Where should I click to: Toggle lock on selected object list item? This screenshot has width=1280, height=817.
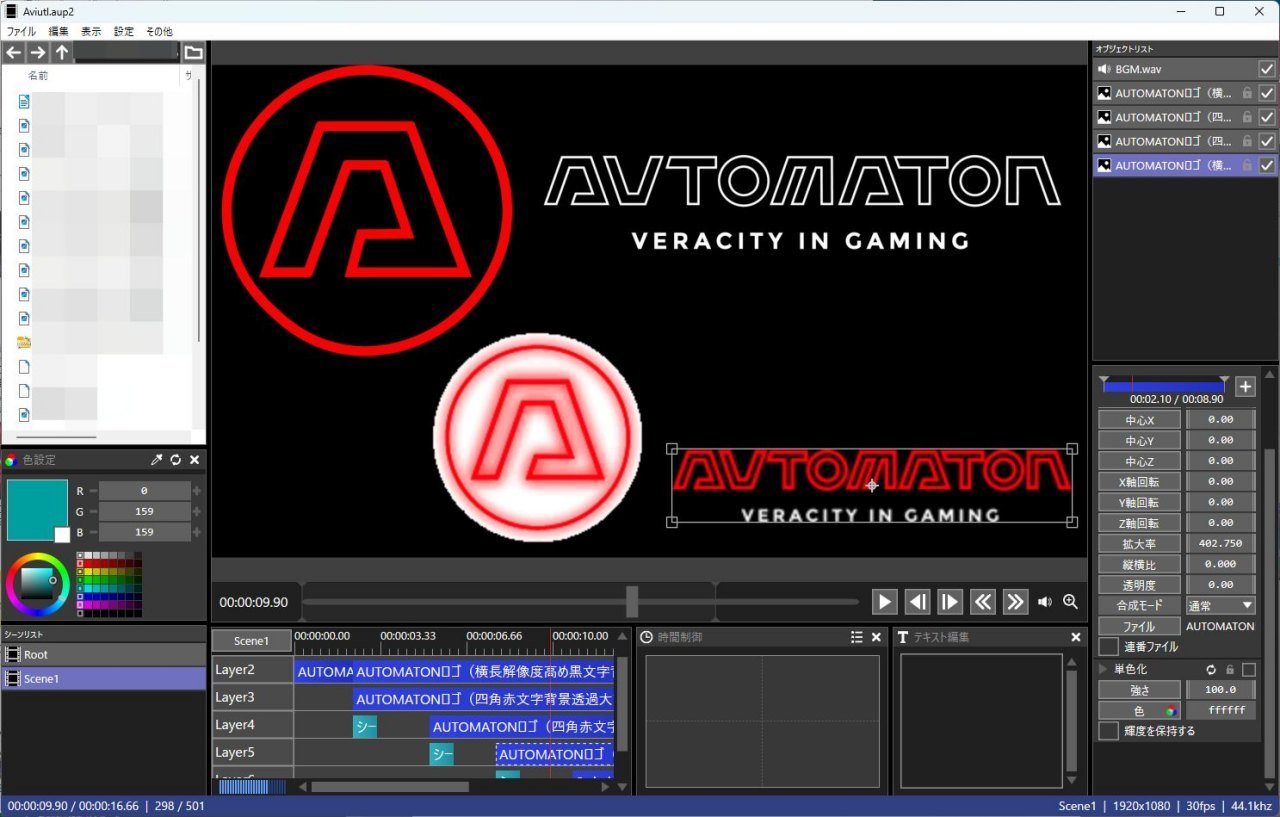point(1247,165)
